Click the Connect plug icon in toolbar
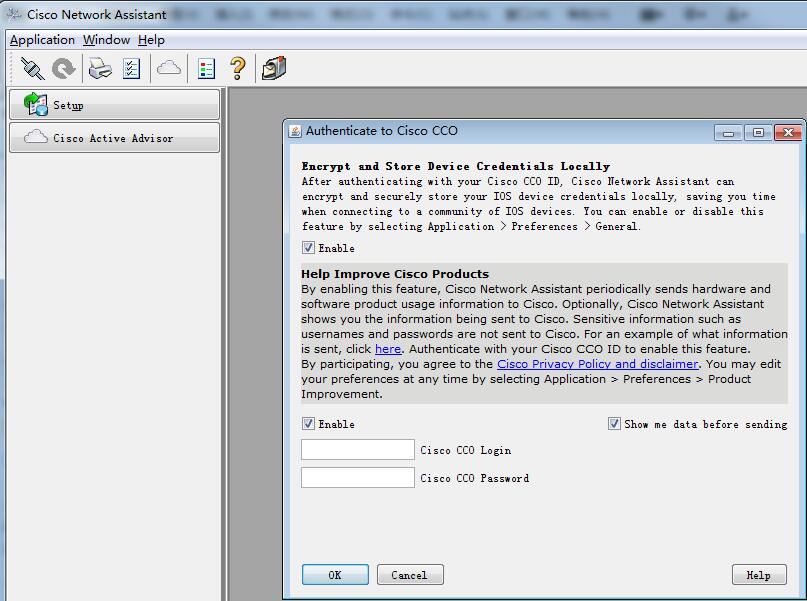Screen dimensions: 807x601 [x=33, y=68]
